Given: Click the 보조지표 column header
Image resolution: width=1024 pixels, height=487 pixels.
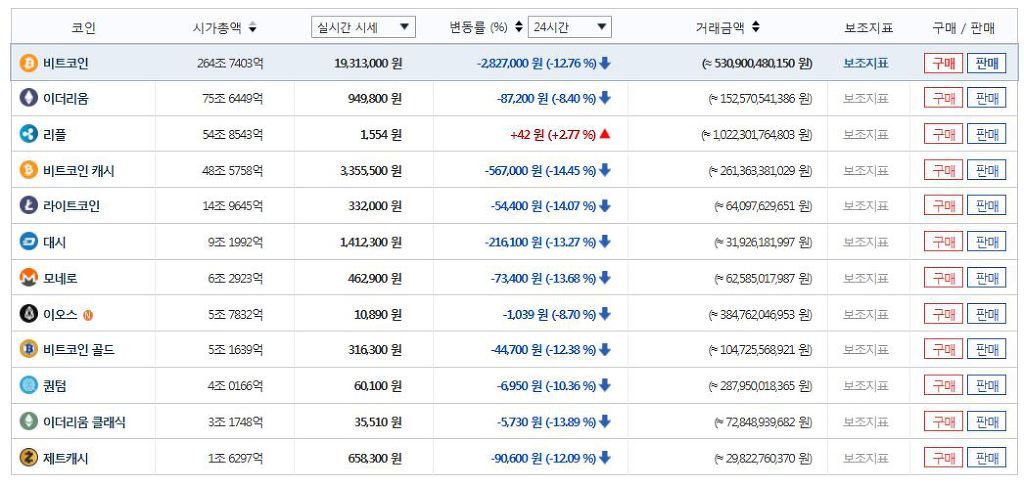Looking at the screenshot, I should [869, 27].
